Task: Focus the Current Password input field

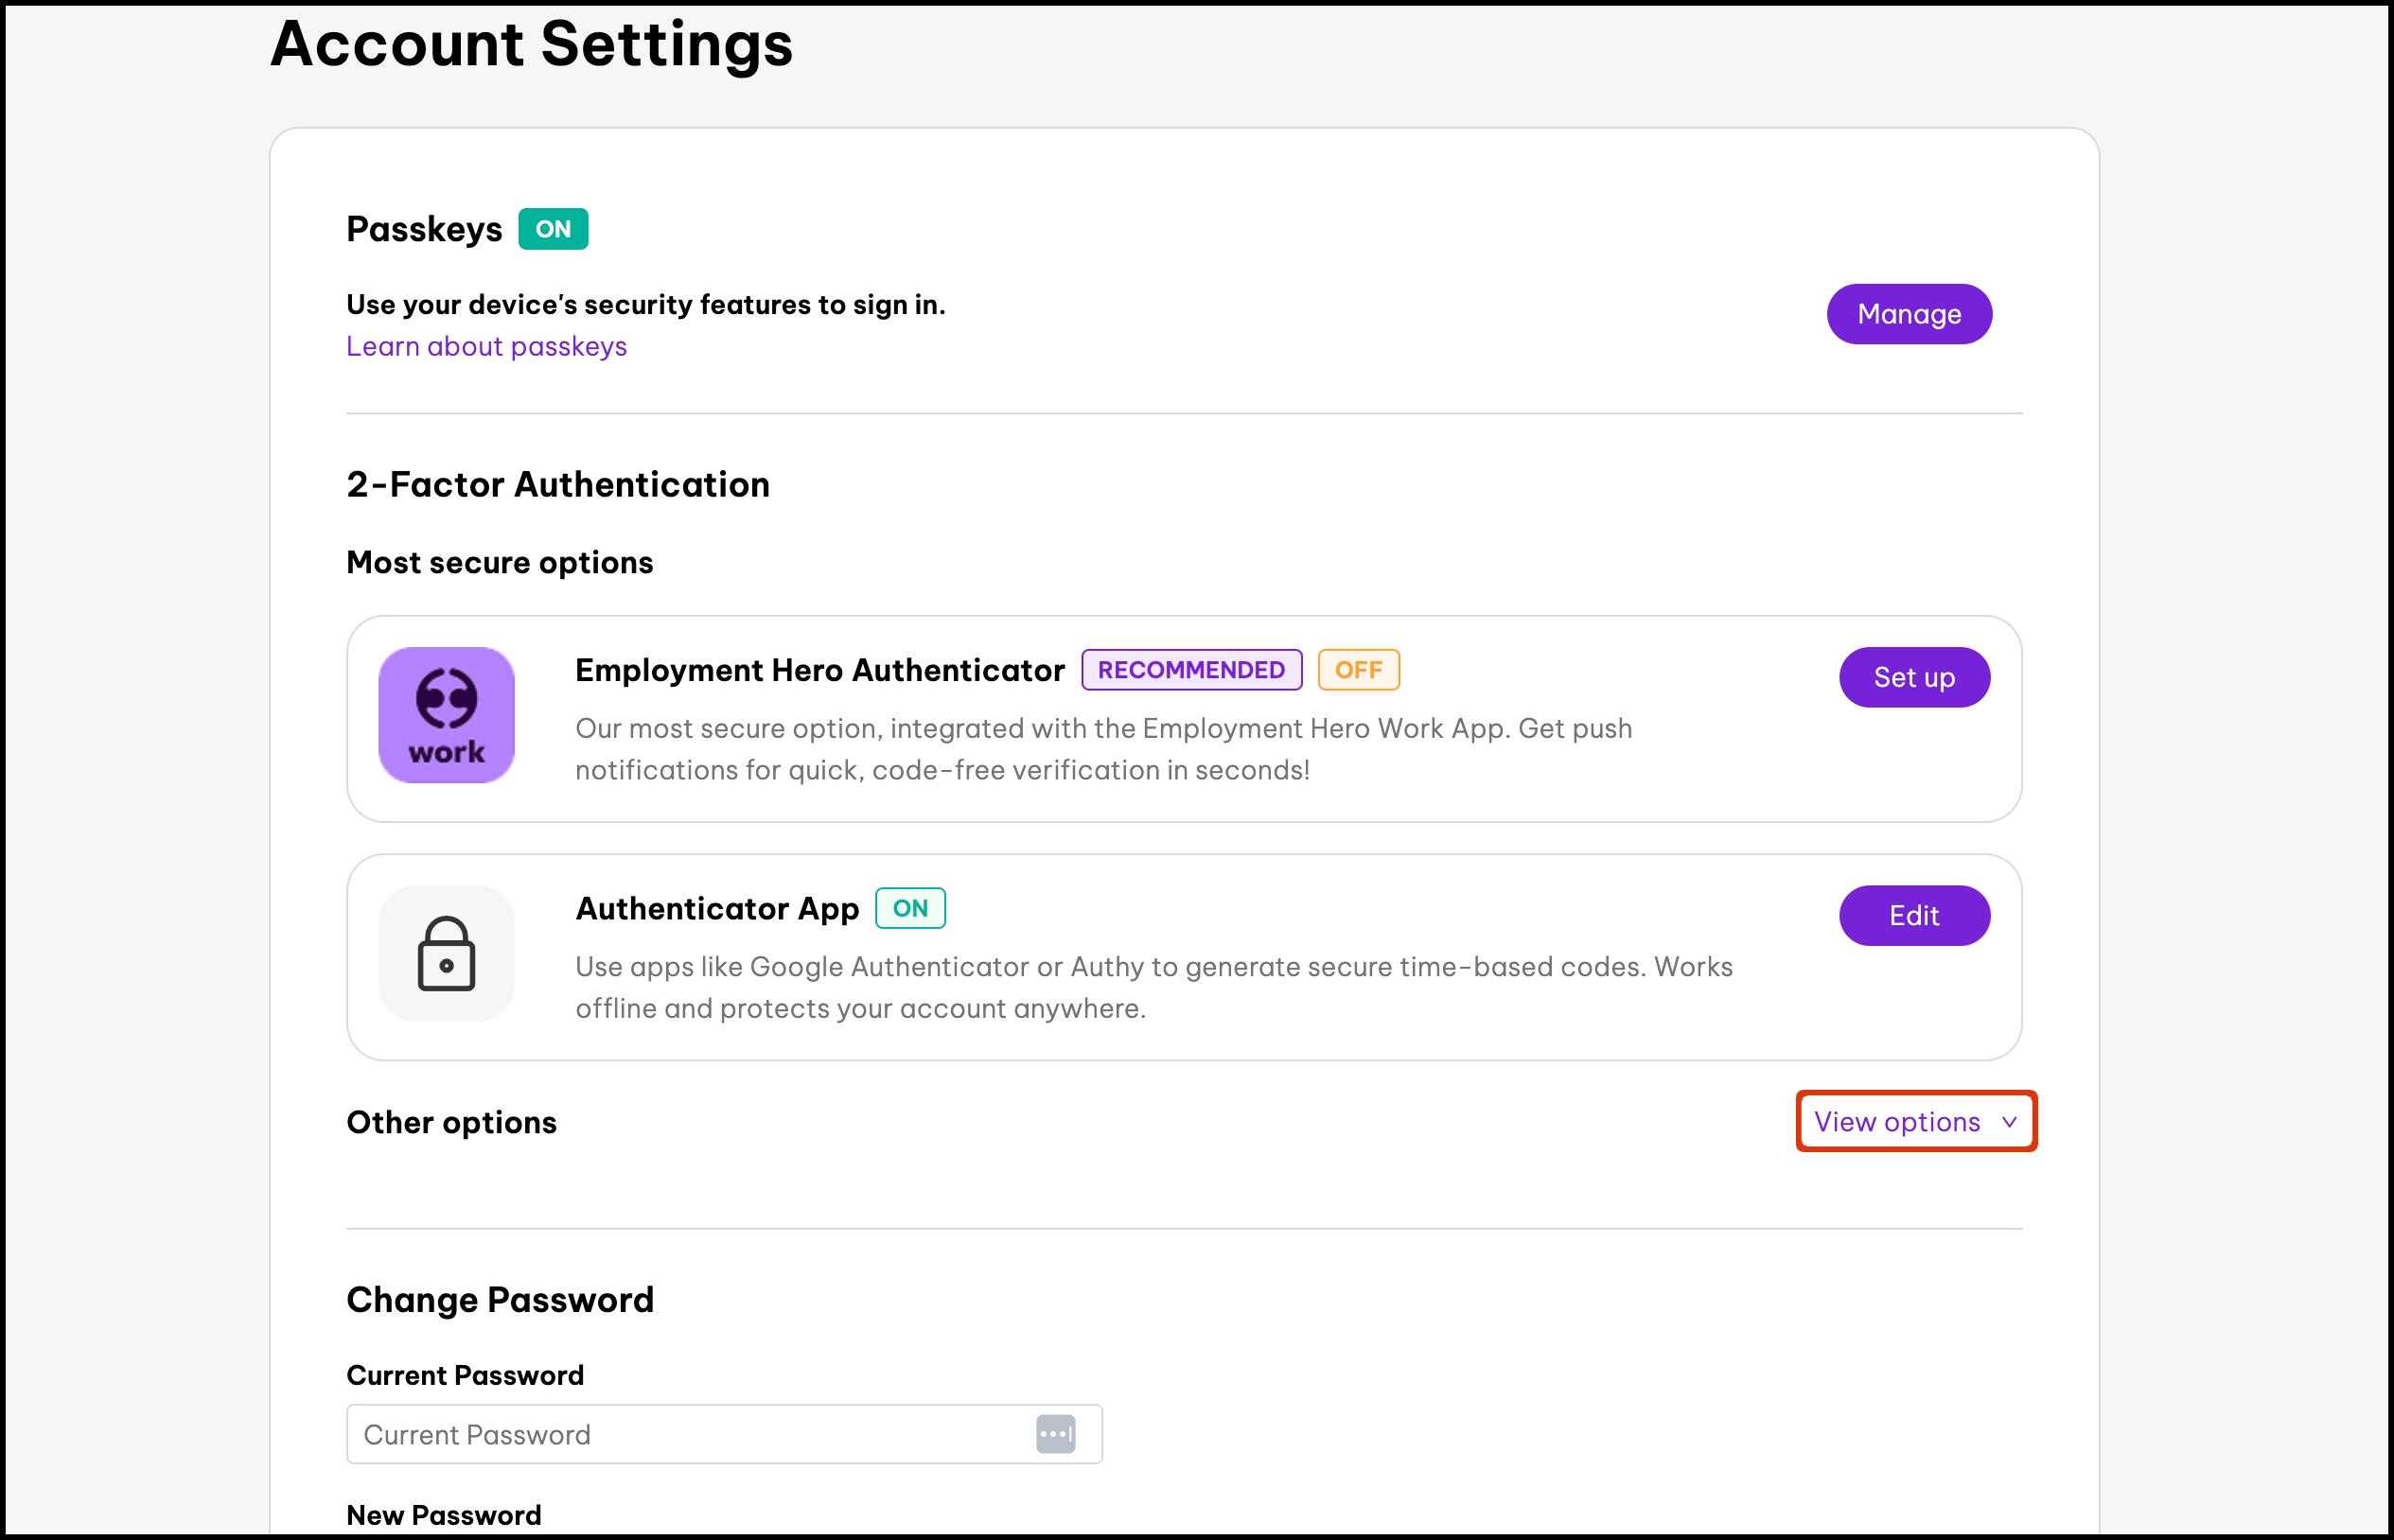Action: coord(690,1434)
